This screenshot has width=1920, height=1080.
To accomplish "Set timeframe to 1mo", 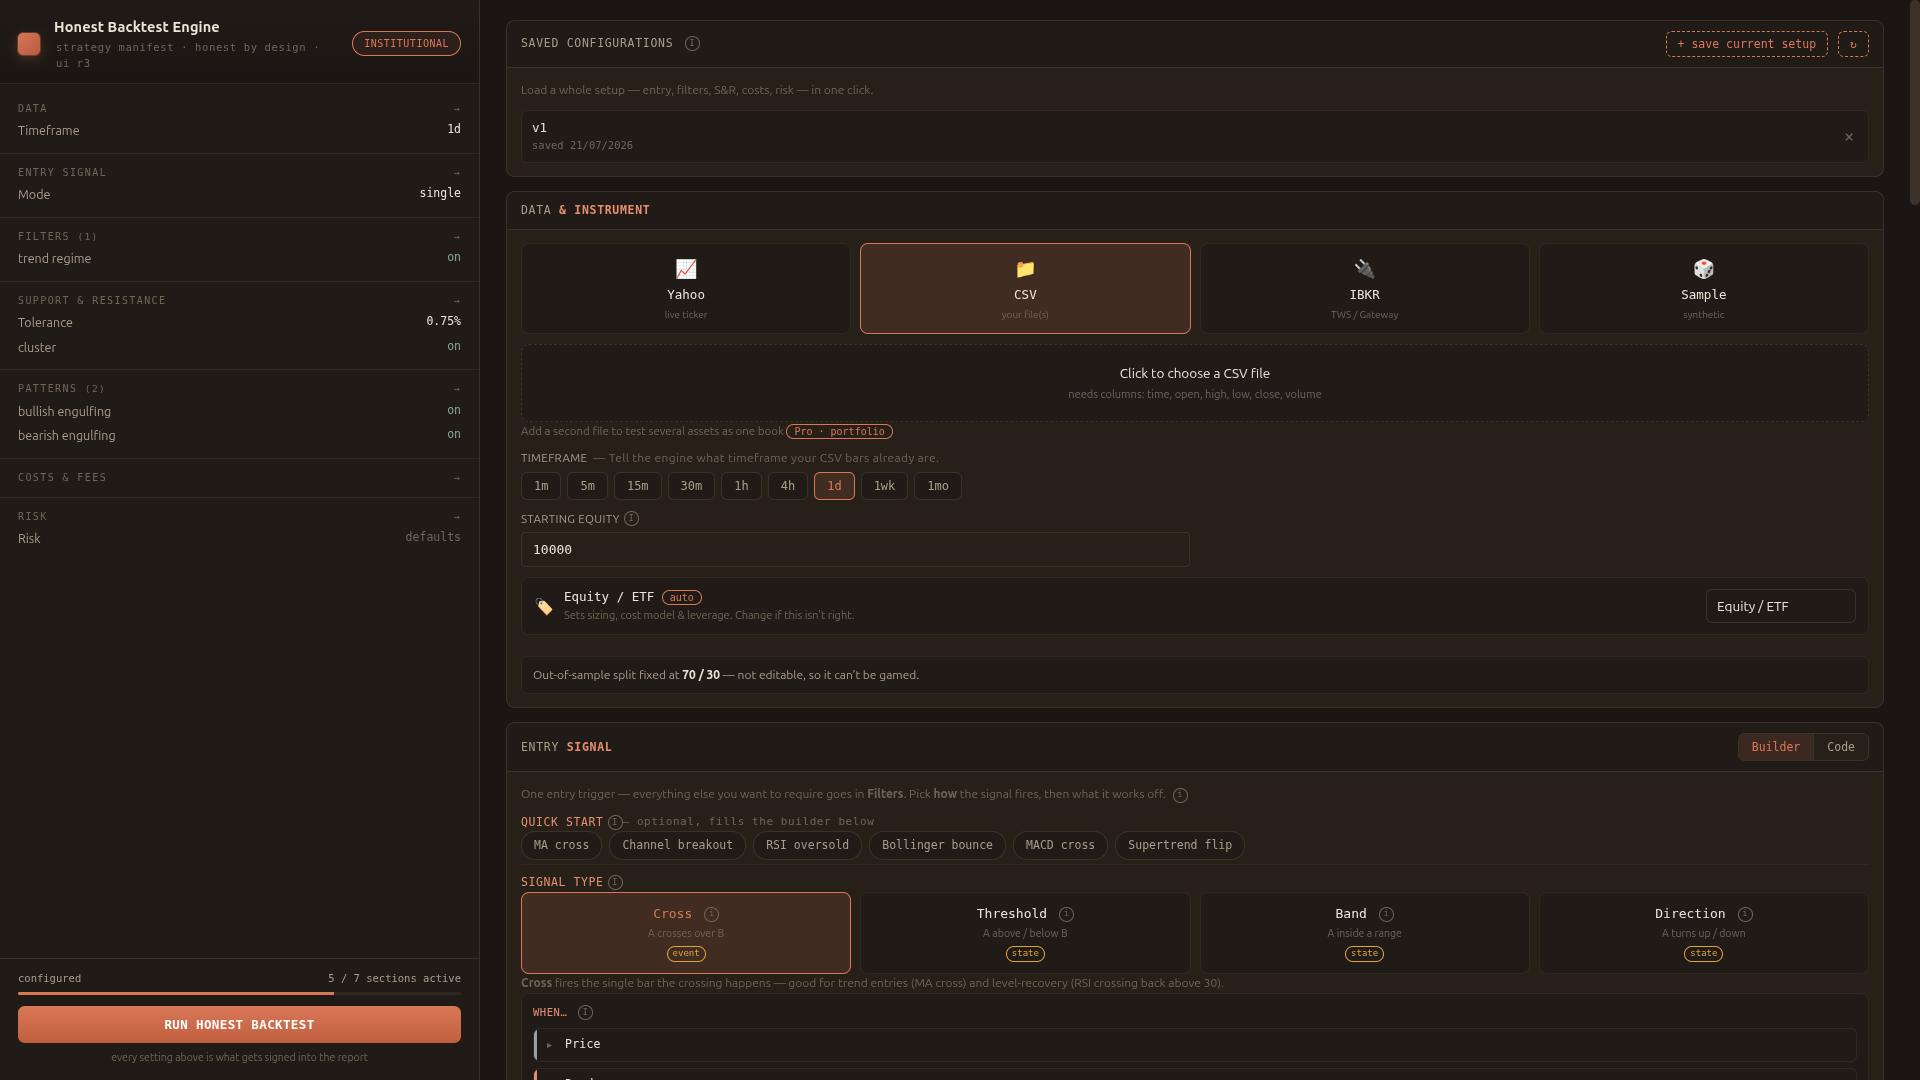I will (x=938, y=486).
